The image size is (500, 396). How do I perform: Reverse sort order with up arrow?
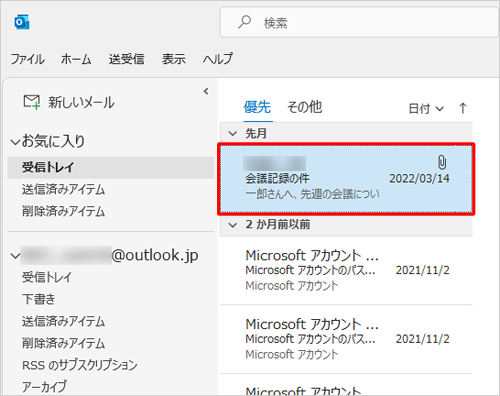pyautogui.click(x=463, y=108)
